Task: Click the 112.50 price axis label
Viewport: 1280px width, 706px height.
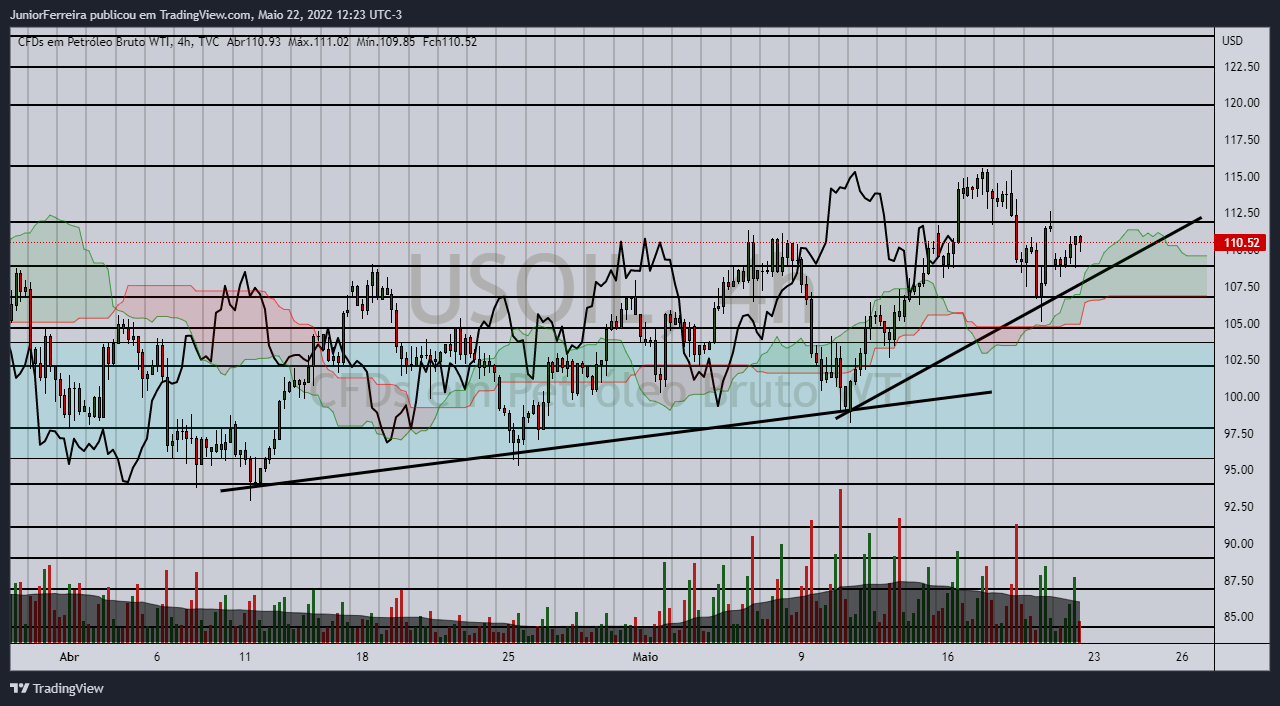Action: click(x=1241, y=213)
